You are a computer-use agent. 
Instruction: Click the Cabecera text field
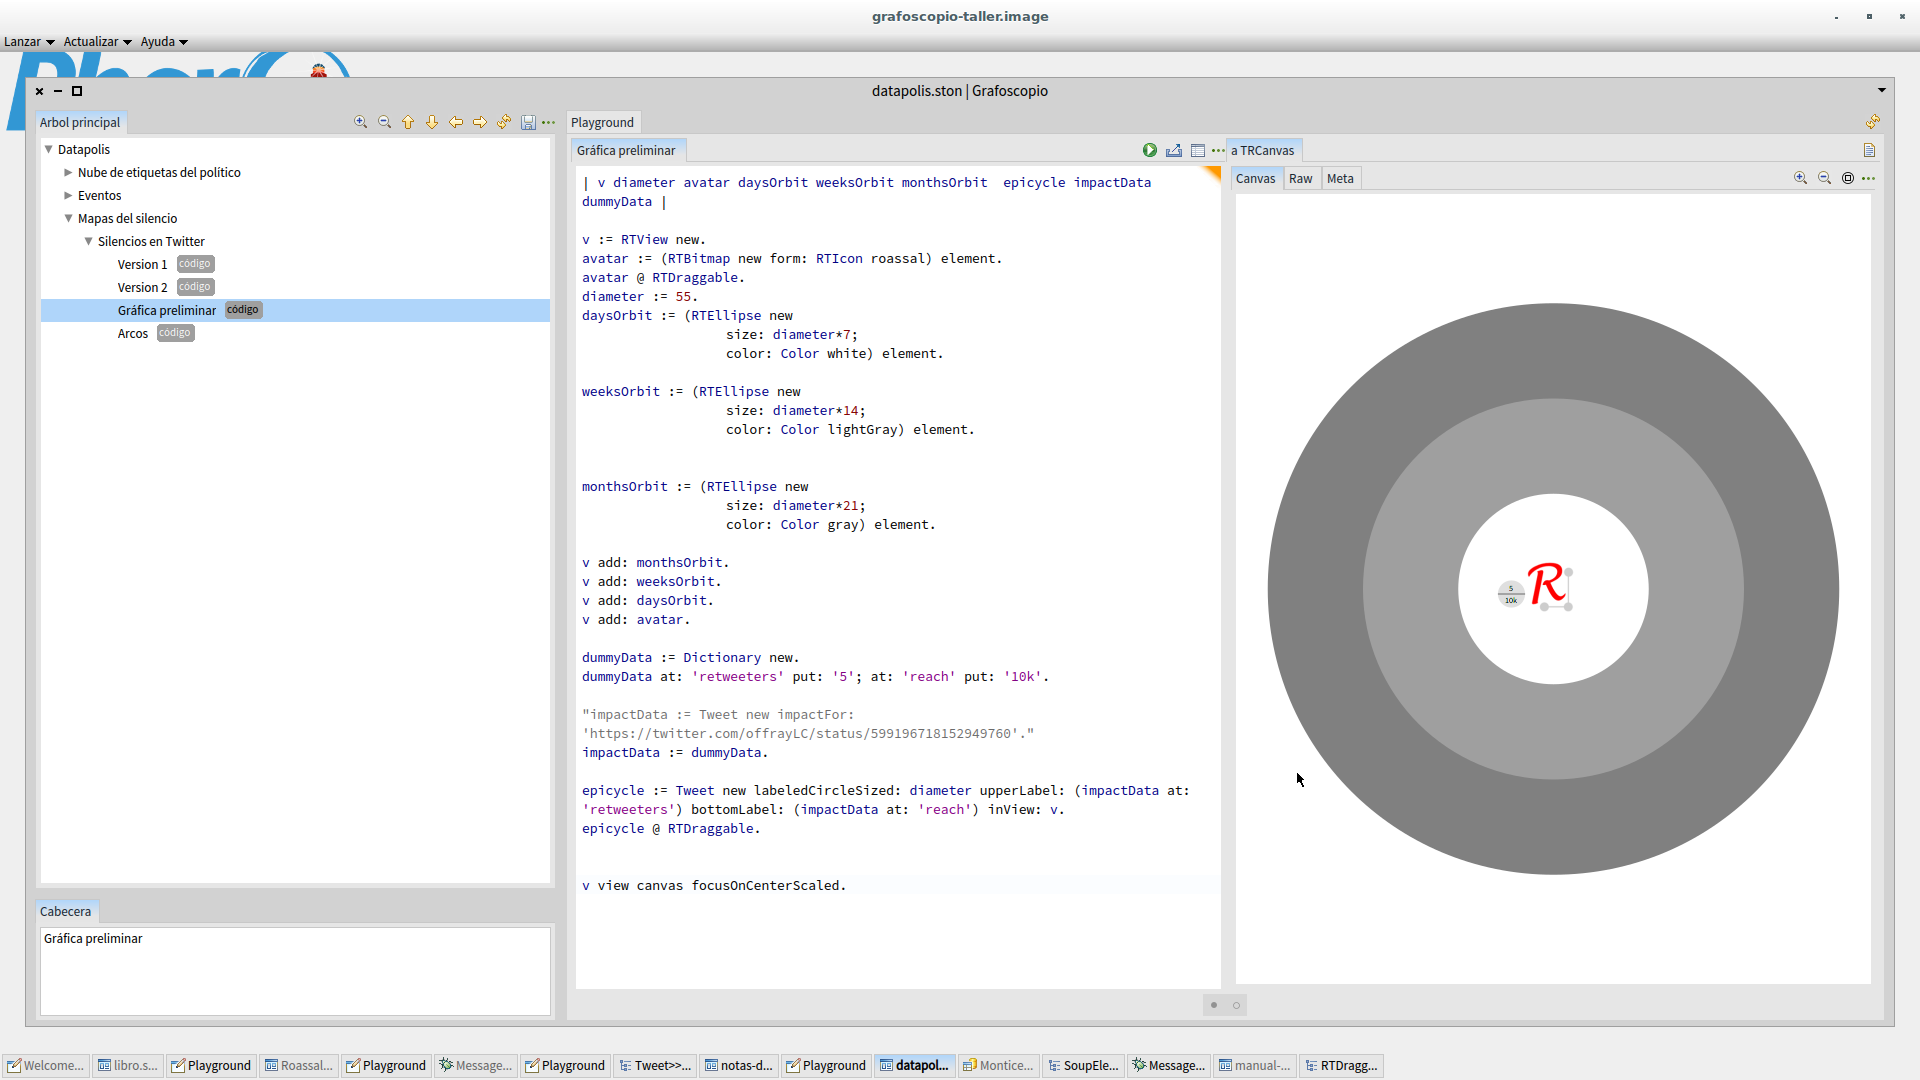295,970
